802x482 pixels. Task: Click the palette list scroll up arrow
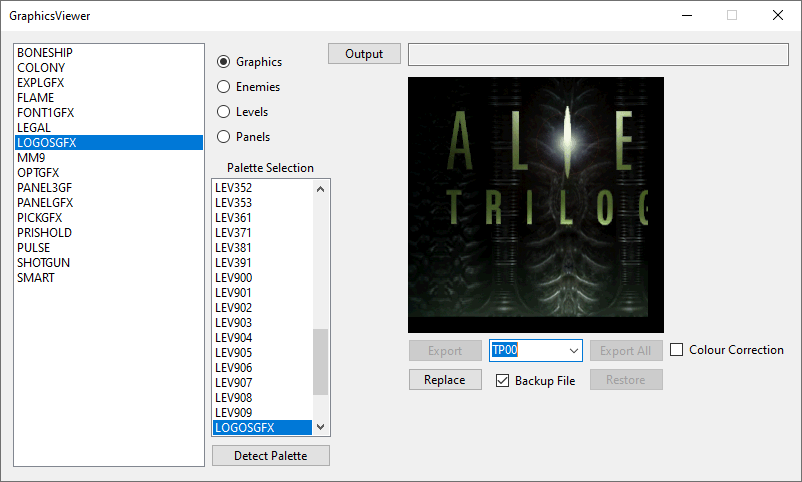[321, 189]
